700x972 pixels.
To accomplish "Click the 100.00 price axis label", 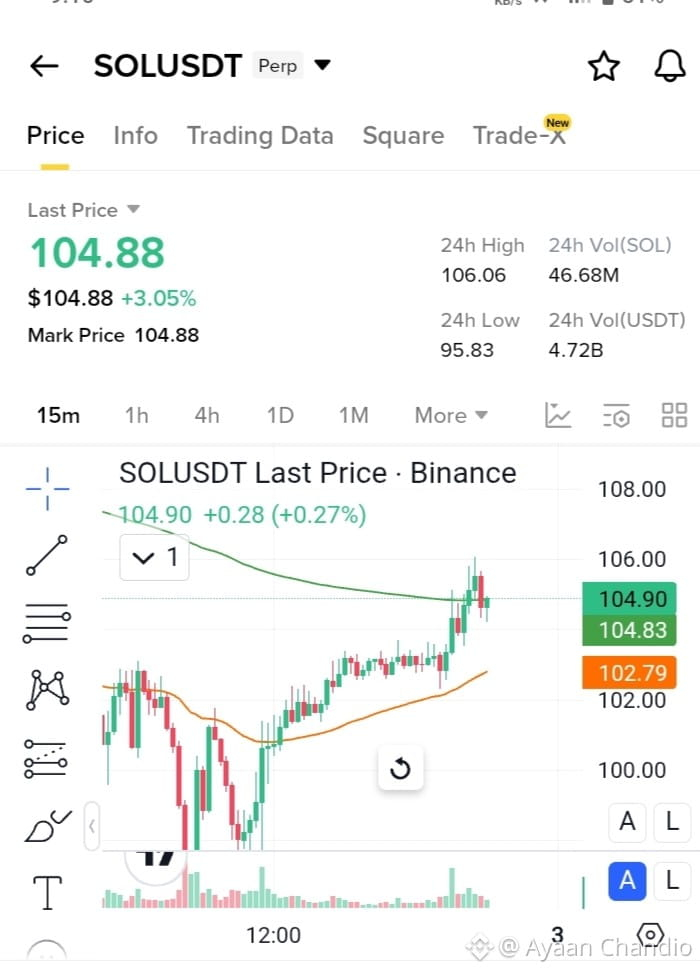I will 632,771.
